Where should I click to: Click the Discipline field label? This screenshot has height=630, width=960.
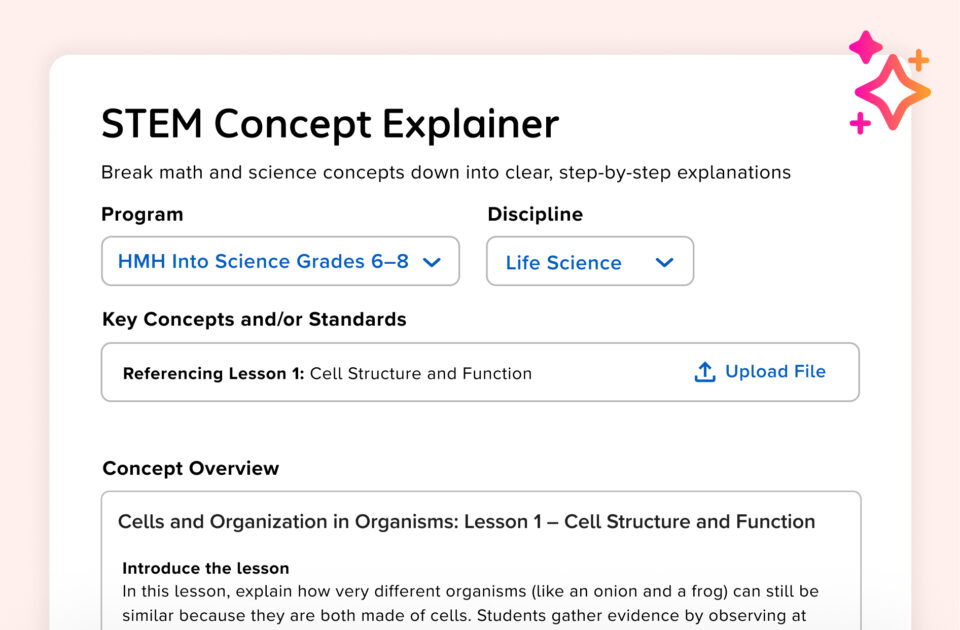[535, 214]
